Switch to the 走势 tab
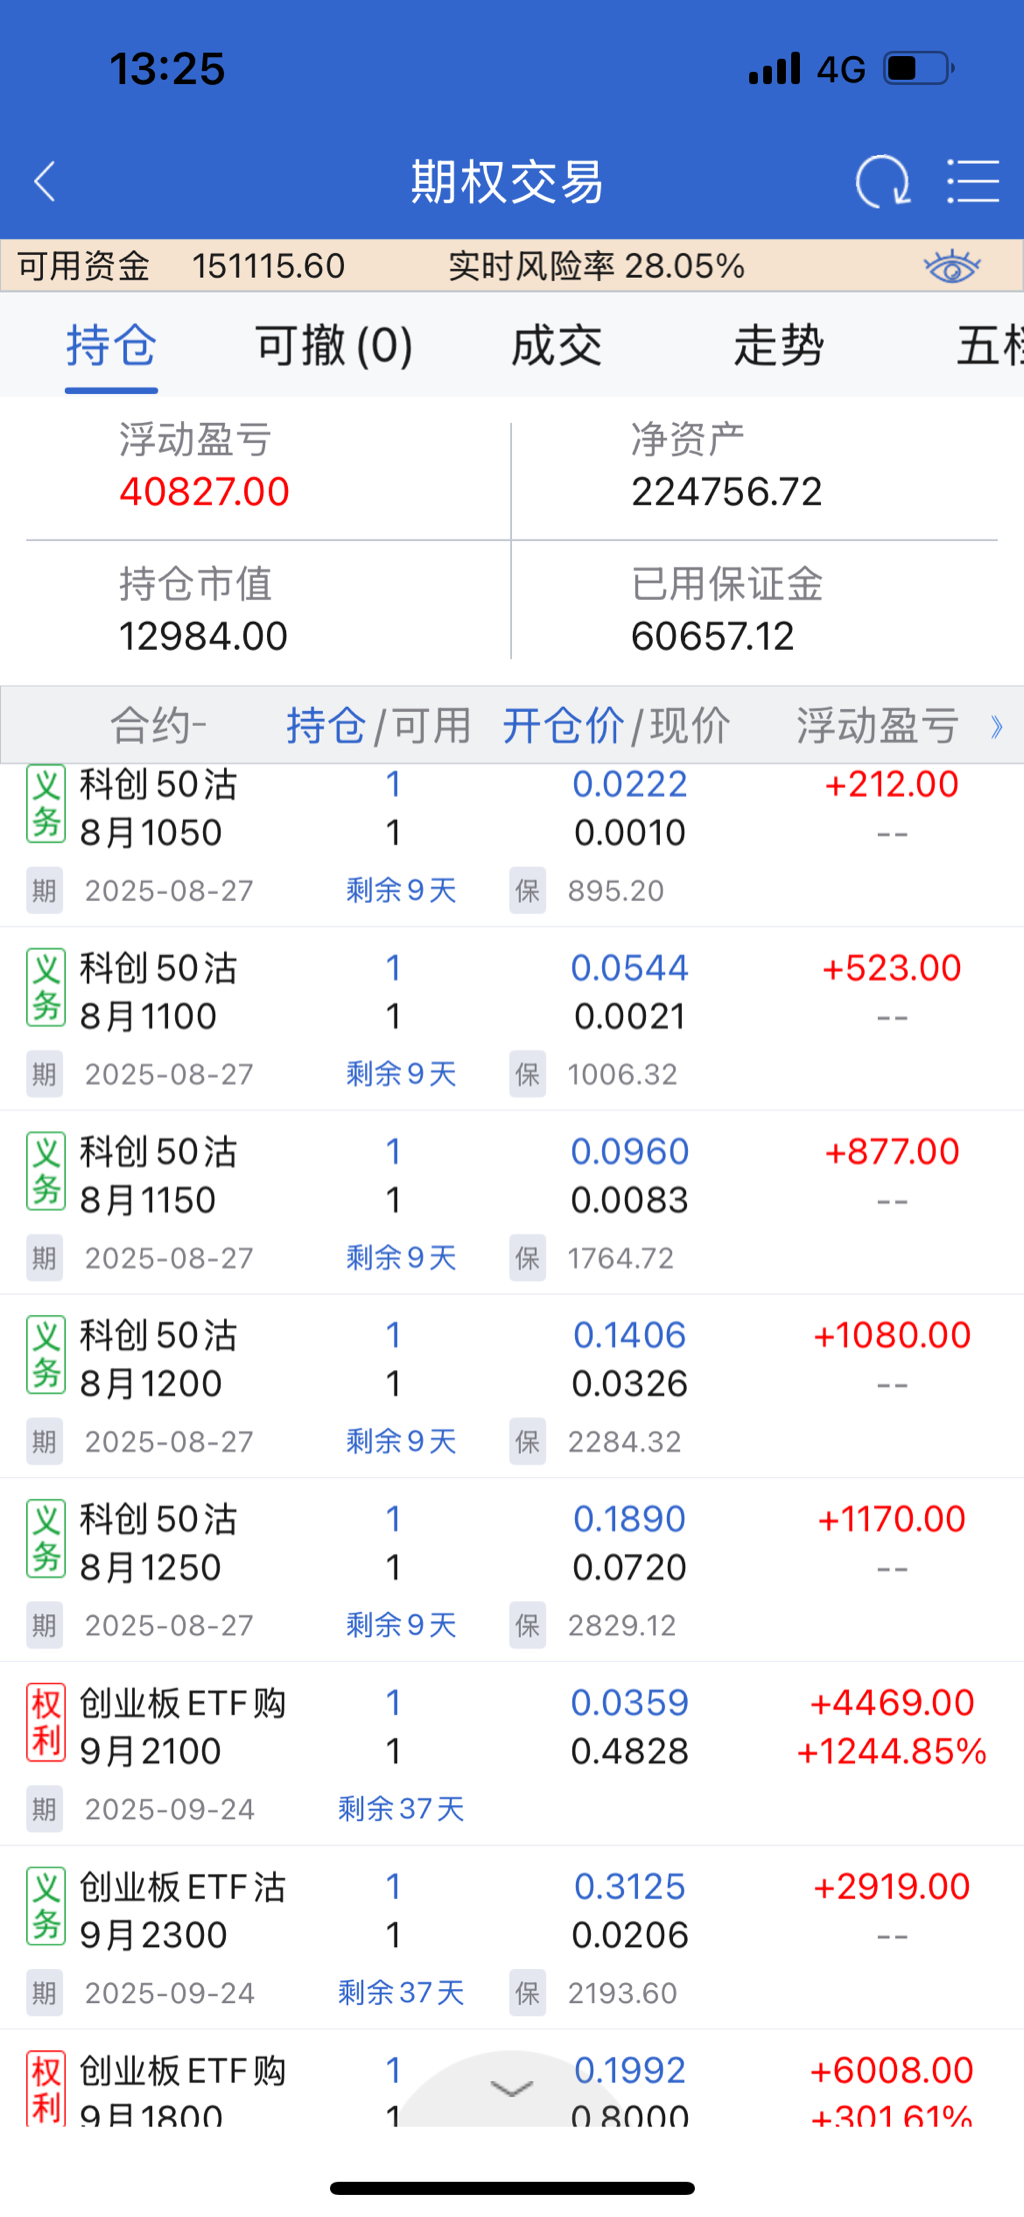This screenshot has width=1024, height=2217. point(778,346)
